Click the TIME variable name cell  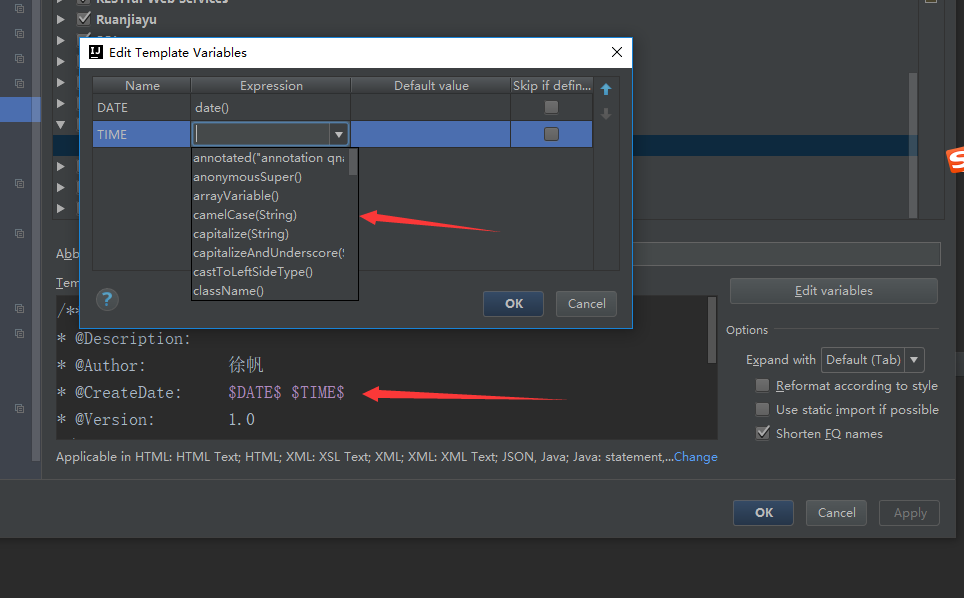pyautogui.click(x=142, y=134)
